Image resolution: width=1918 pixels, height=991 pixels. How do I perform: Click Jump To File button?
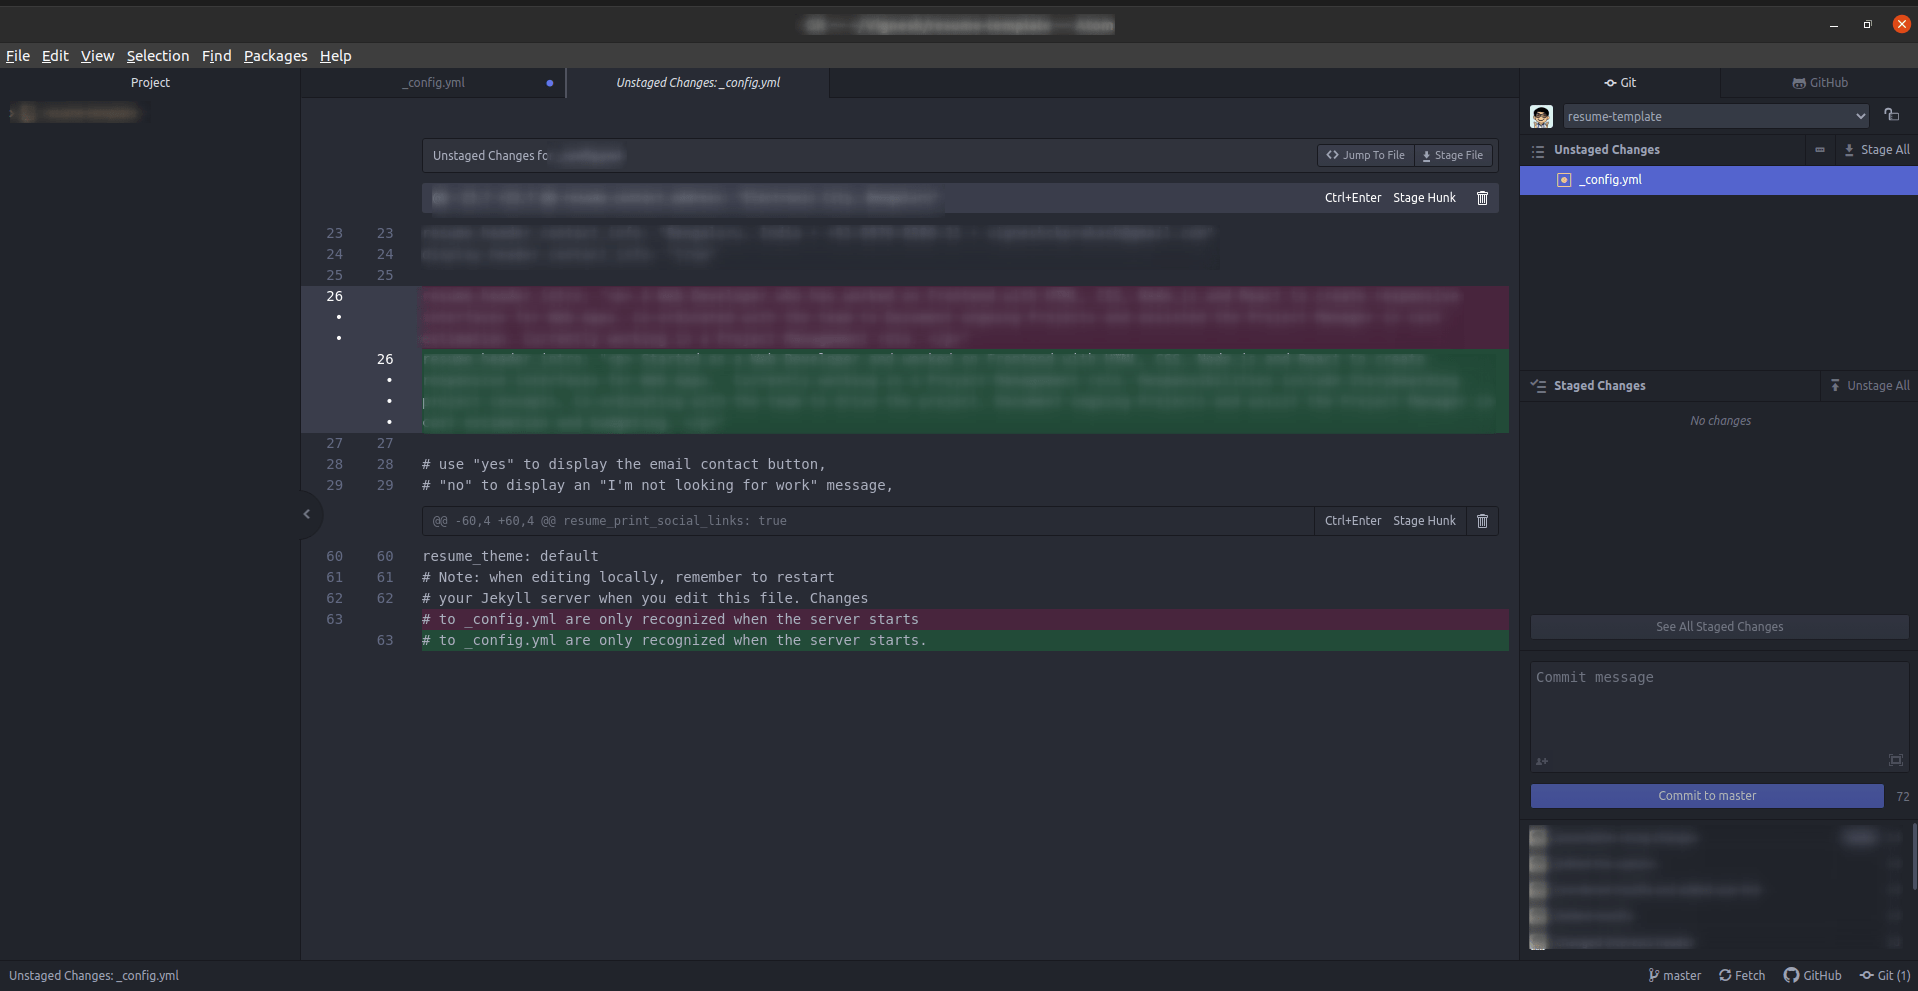tap(1366, 155)
